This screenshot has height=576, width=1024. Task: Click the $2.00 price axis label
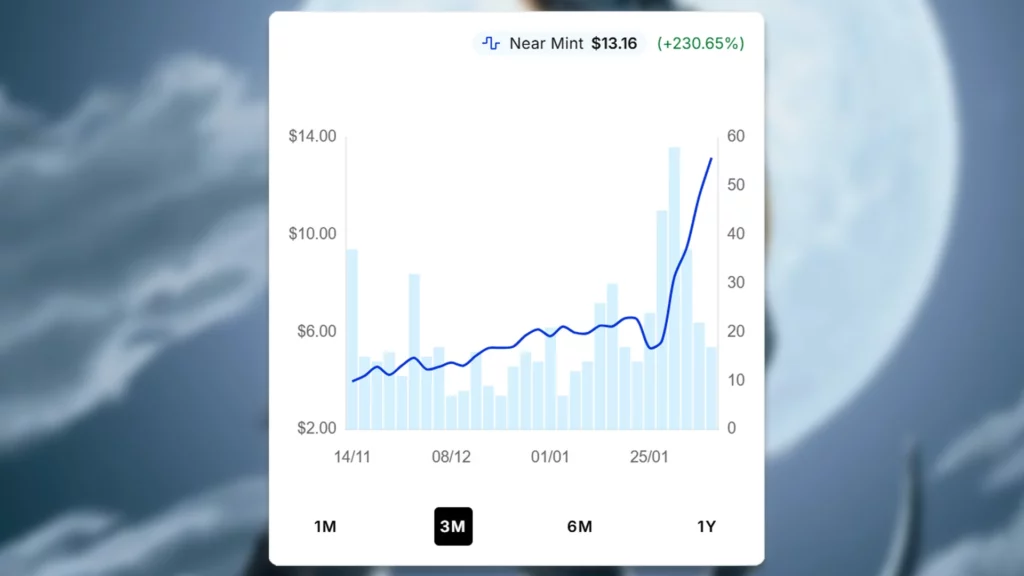point(315,429)
